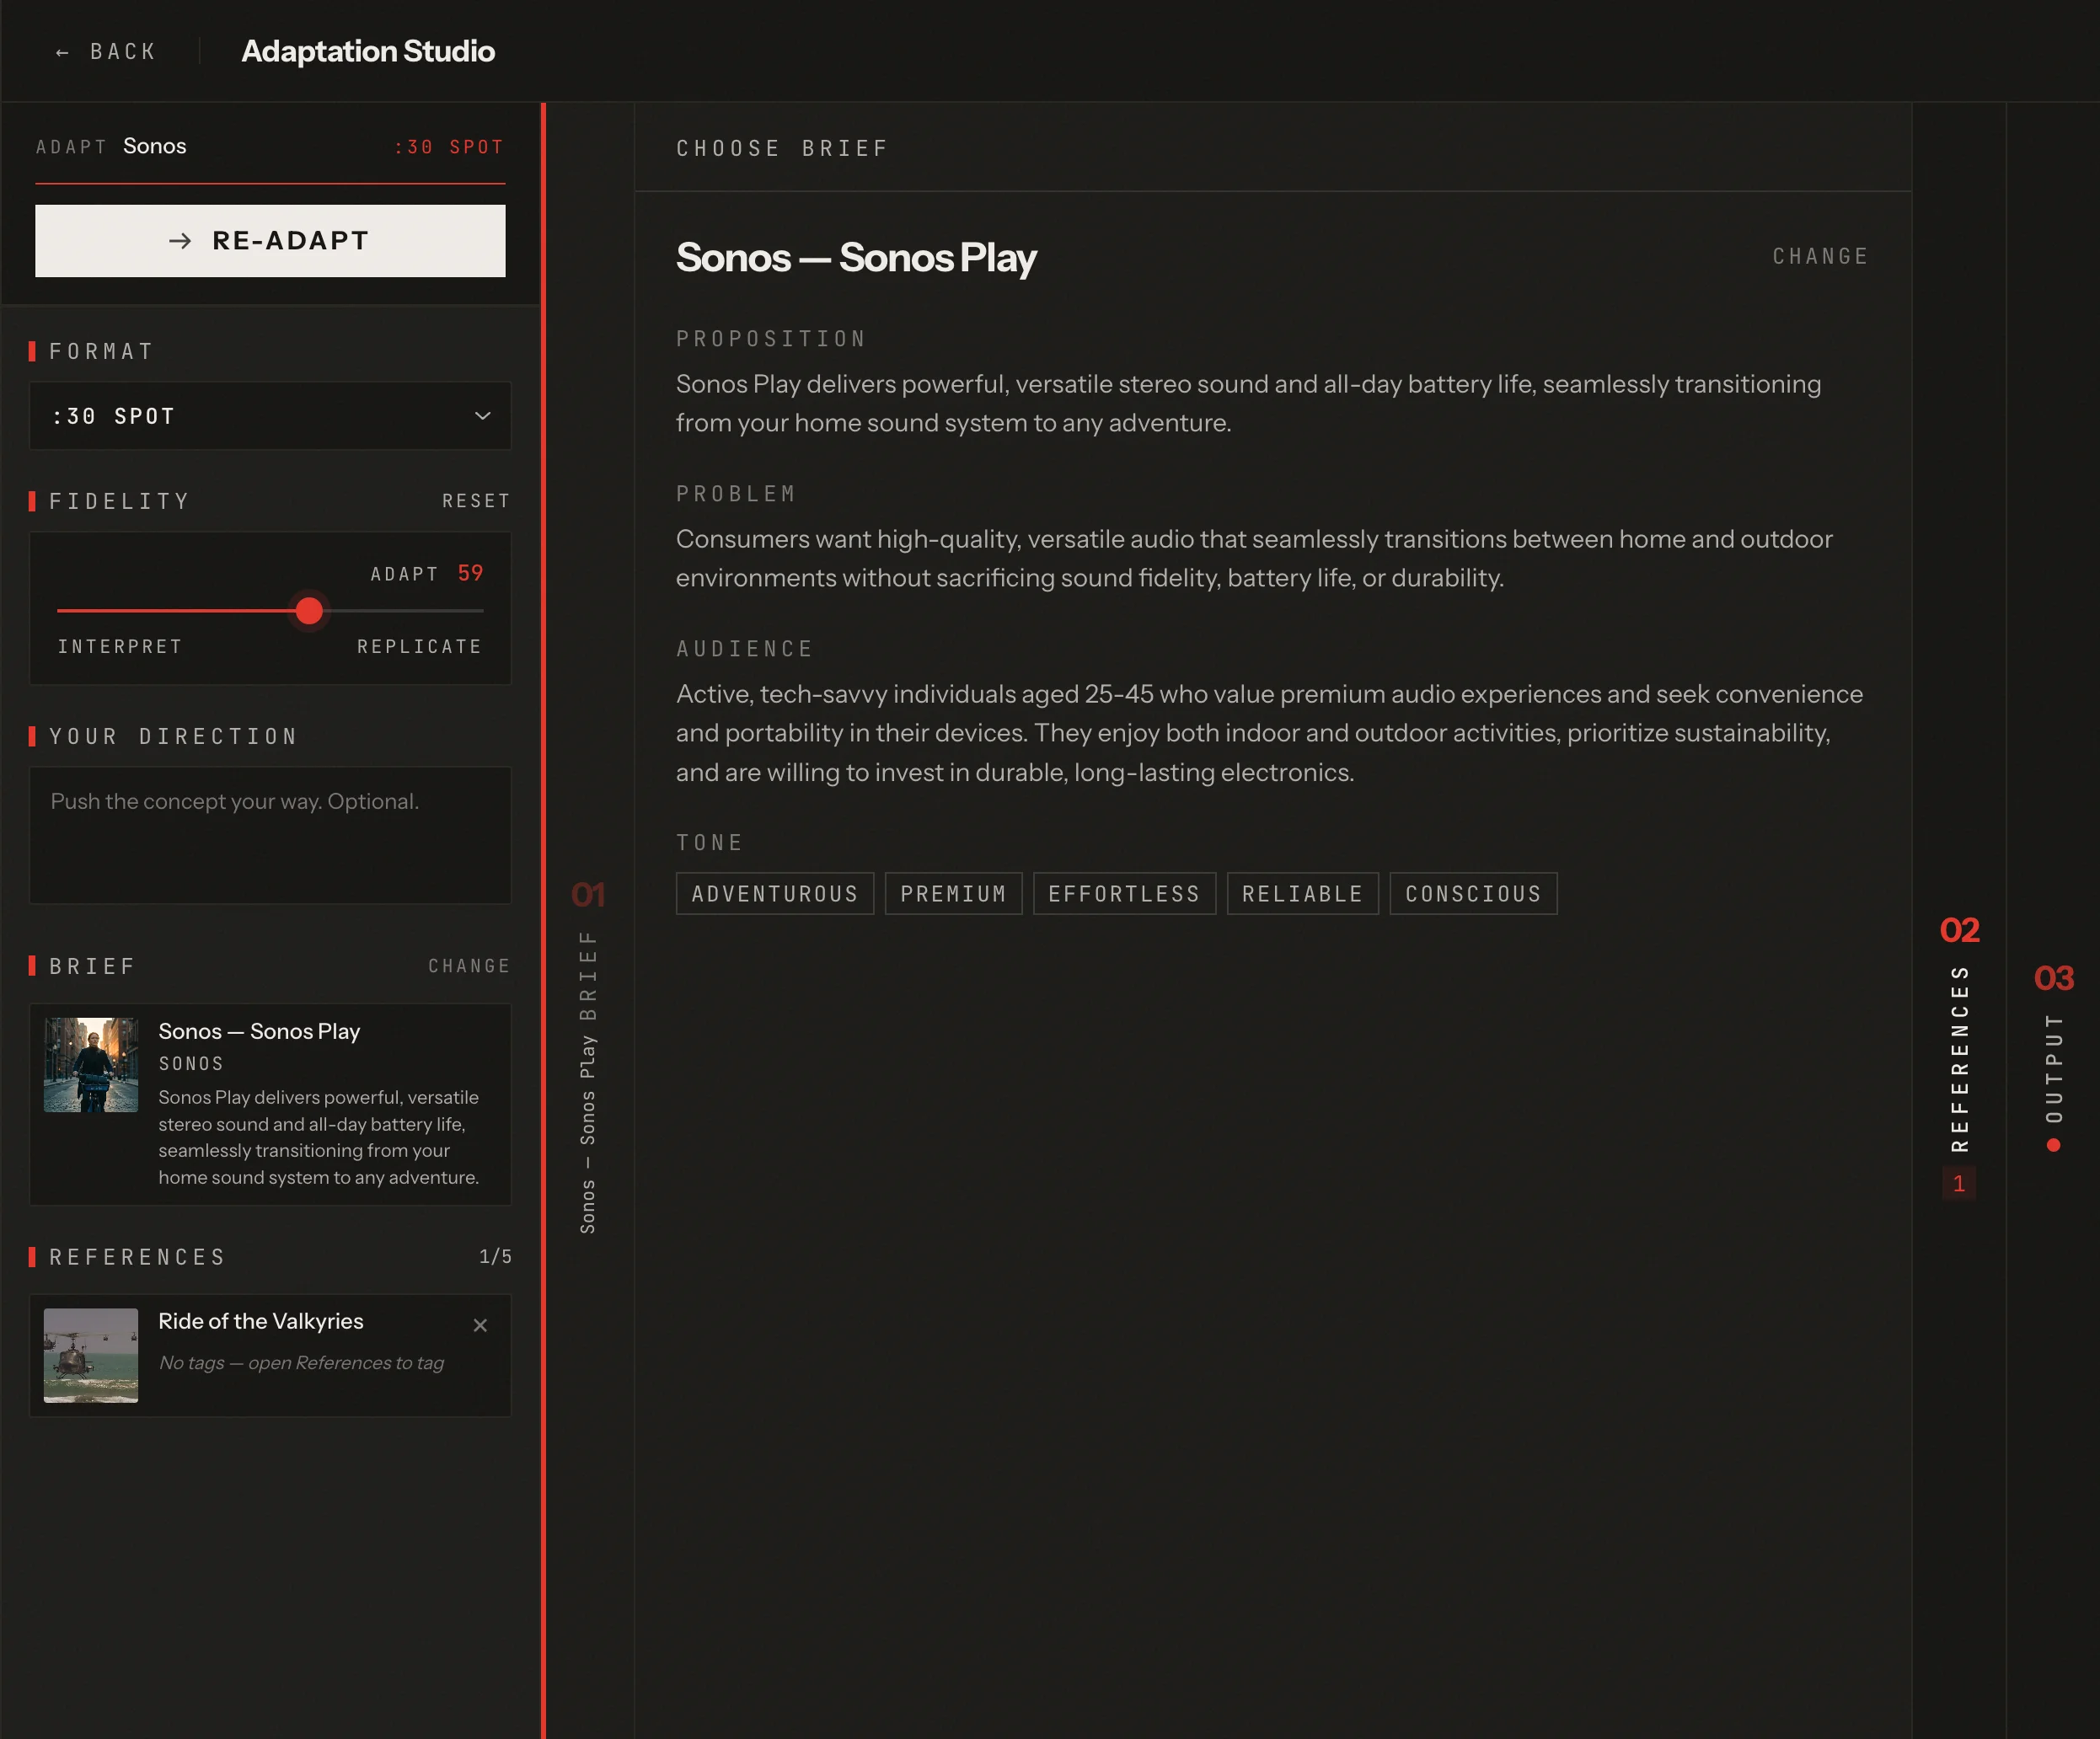The width and height of the screenshot is (2100, 1739).
Task: Select the CONSCIOUS tone tag
Action: pos(1473,893)
